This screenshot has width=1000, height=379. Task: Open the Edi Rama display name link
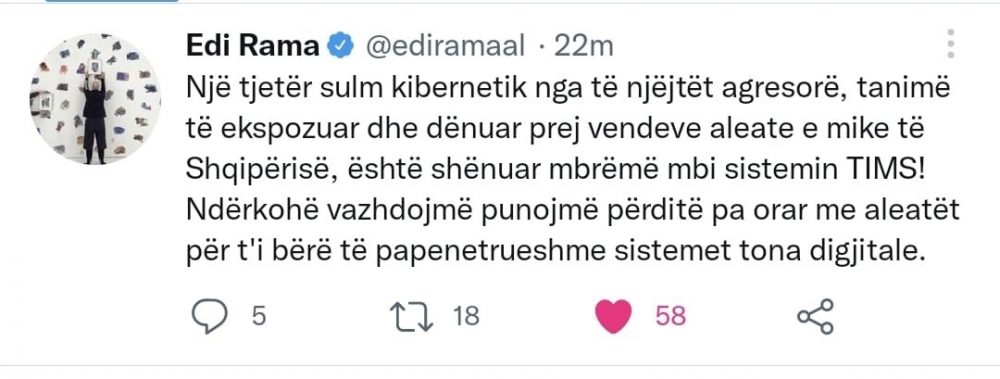(x=253, y=46)
